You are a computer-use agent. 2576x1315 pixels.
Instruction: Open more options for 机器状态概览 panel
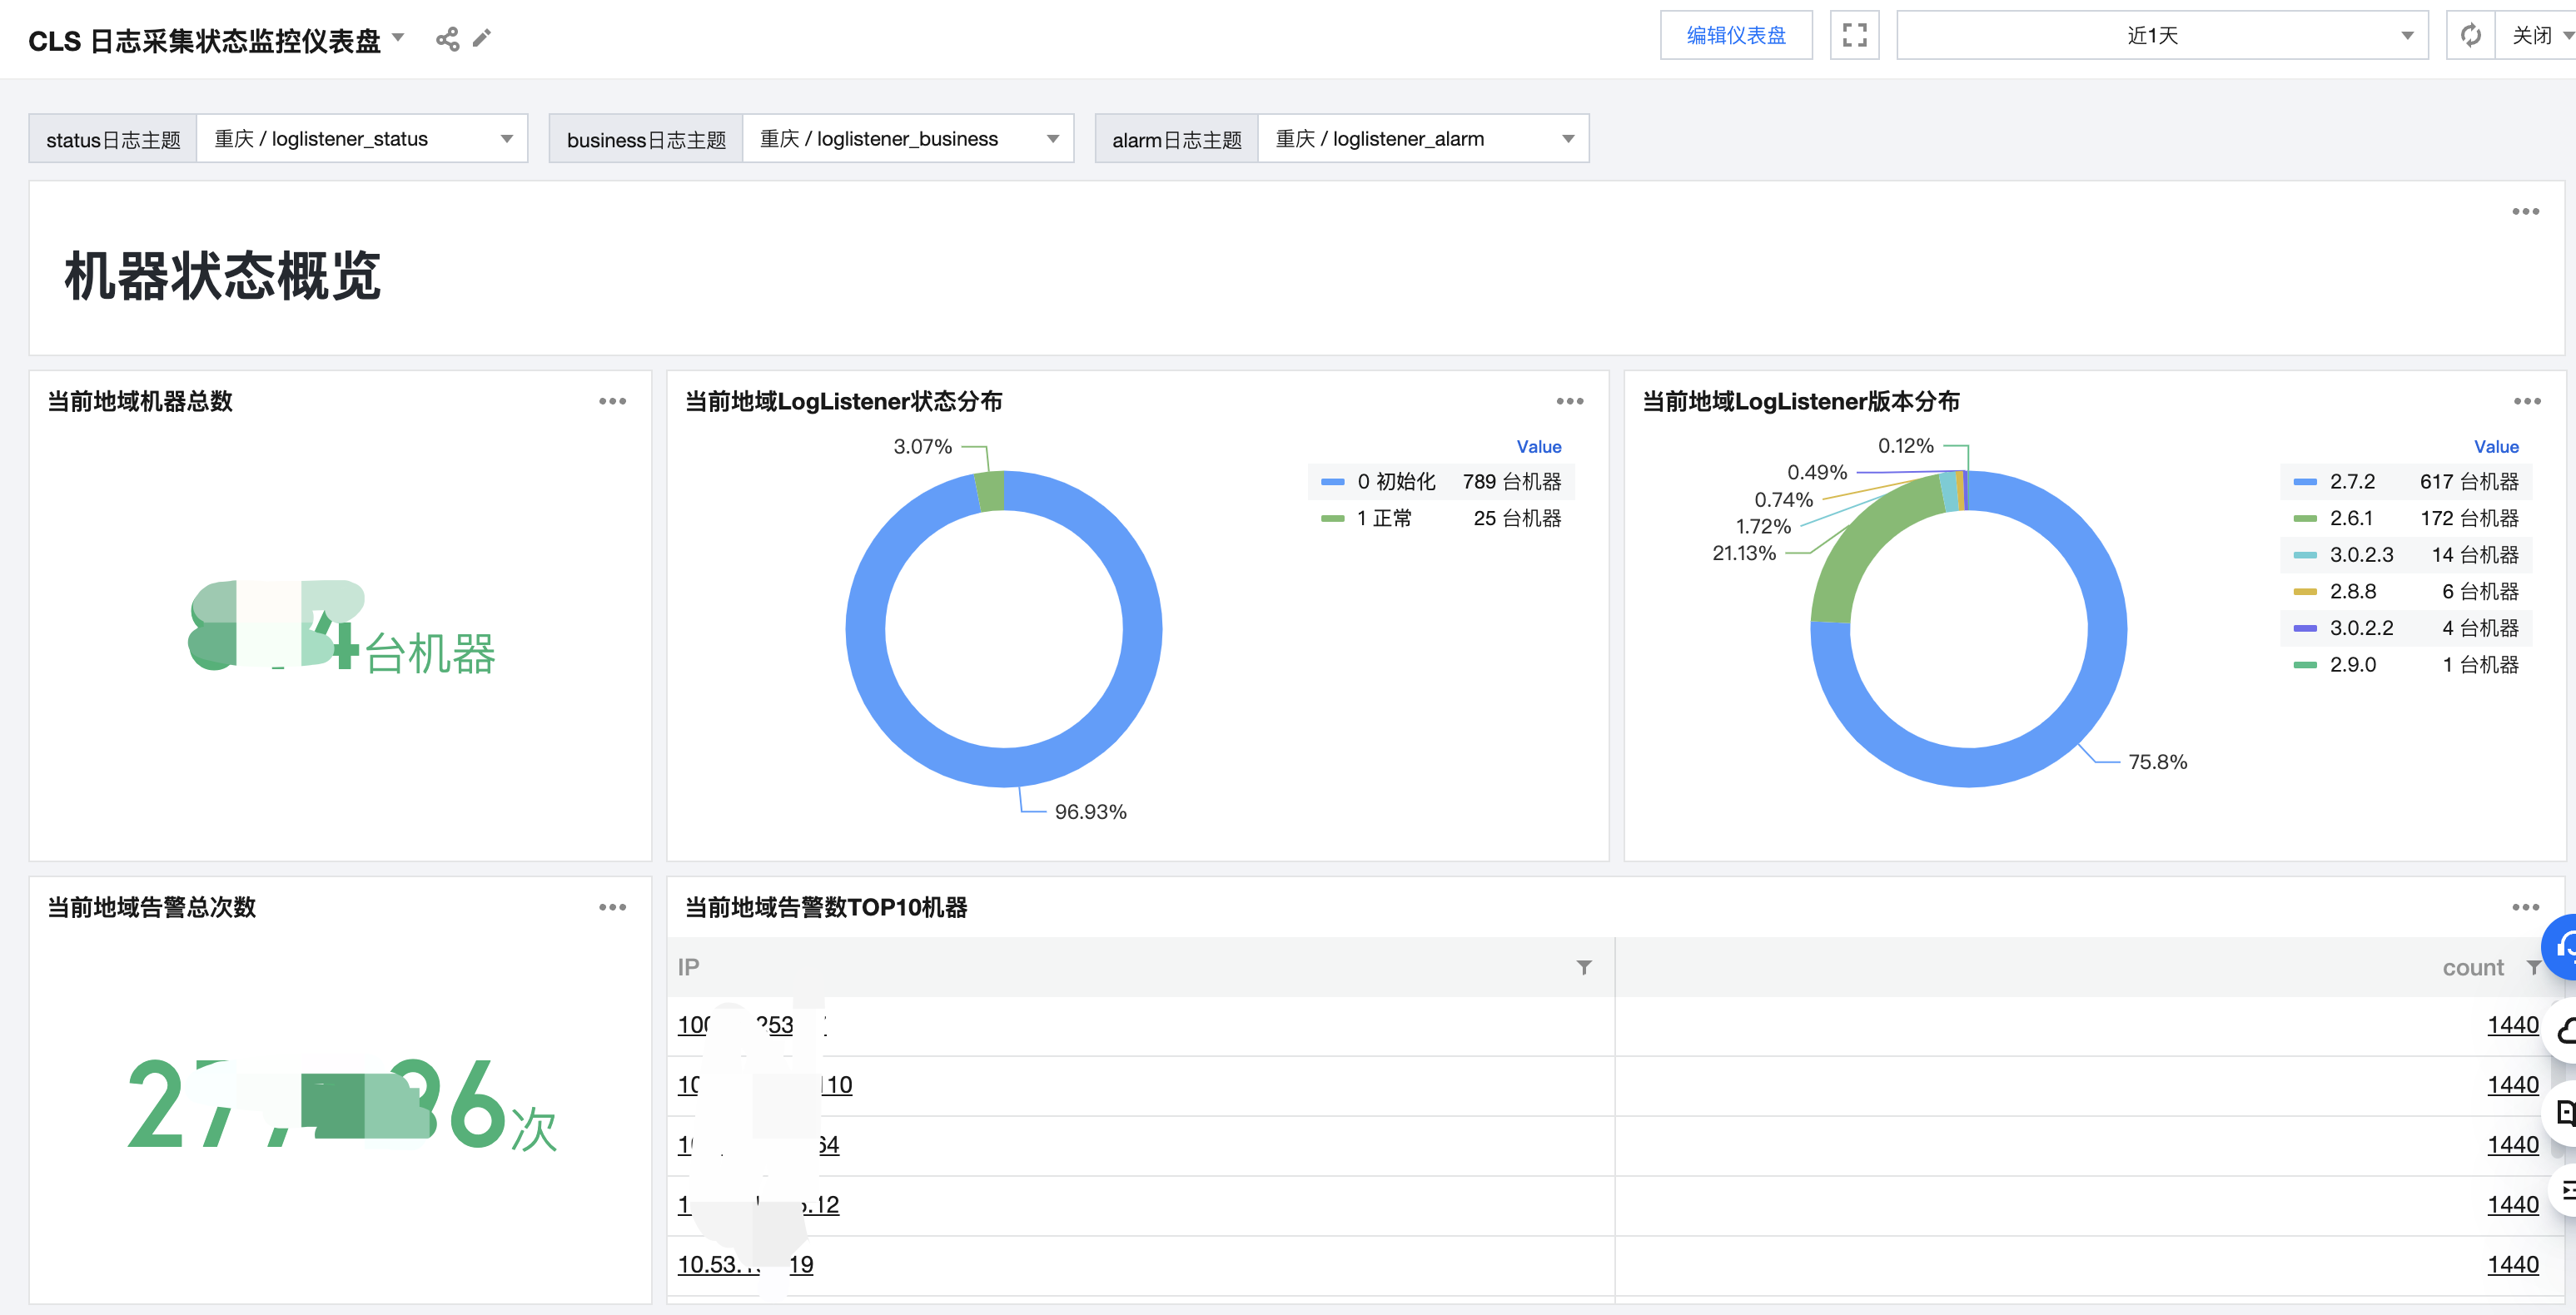pos(2525,212)
